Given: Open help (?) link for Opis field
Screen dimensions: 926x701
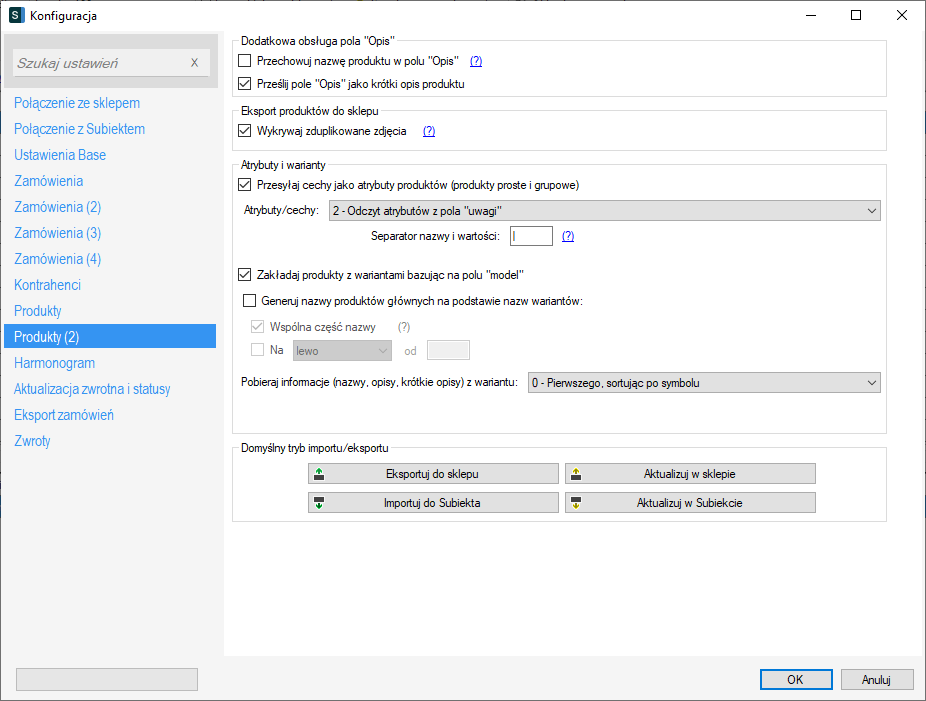Looking at the screenshot, I should click(476, 61).
